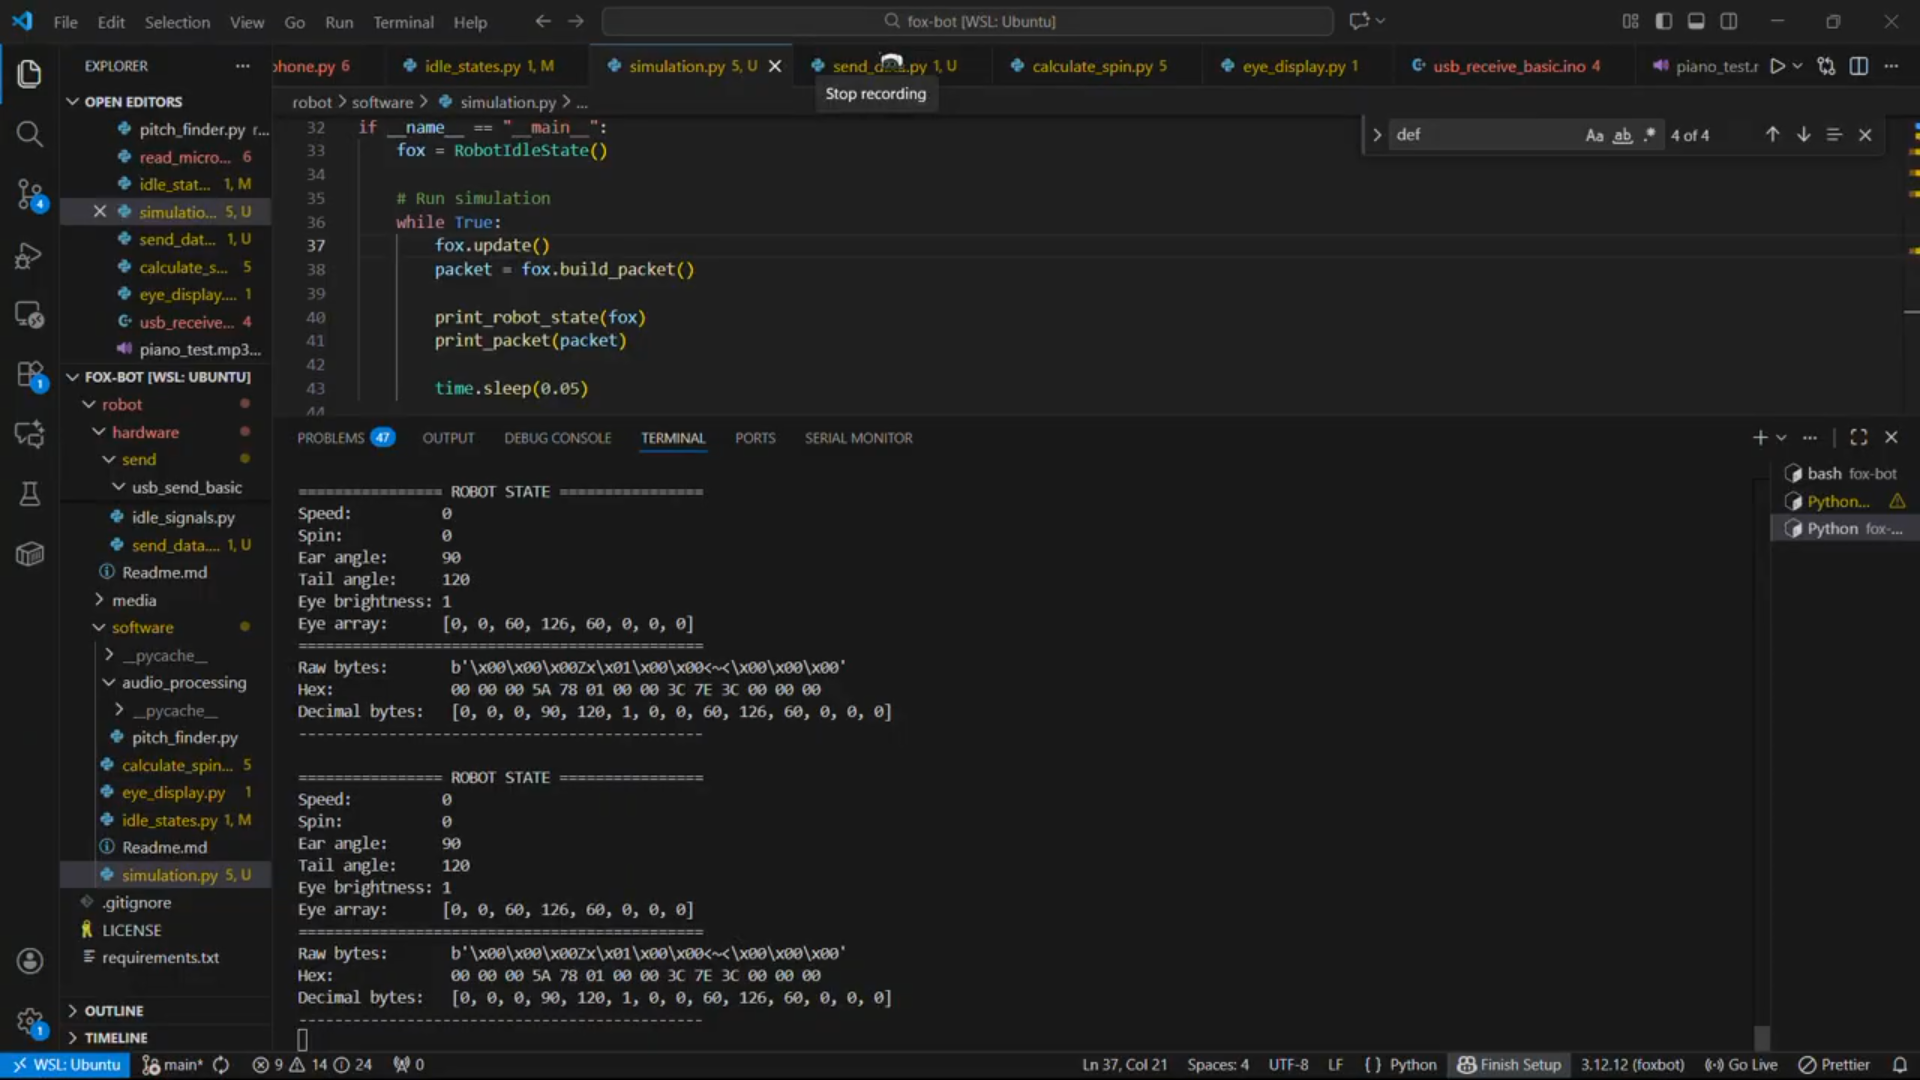The height and width of the screenshot is (1080, 1920).
Task: Switch to the SERIAL MONITOR panel tab
Action: 858,437
